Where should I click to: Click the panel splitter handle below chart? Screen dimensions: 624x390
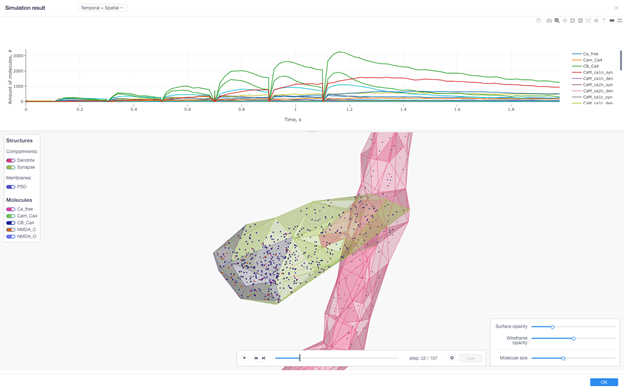point(312,131)
